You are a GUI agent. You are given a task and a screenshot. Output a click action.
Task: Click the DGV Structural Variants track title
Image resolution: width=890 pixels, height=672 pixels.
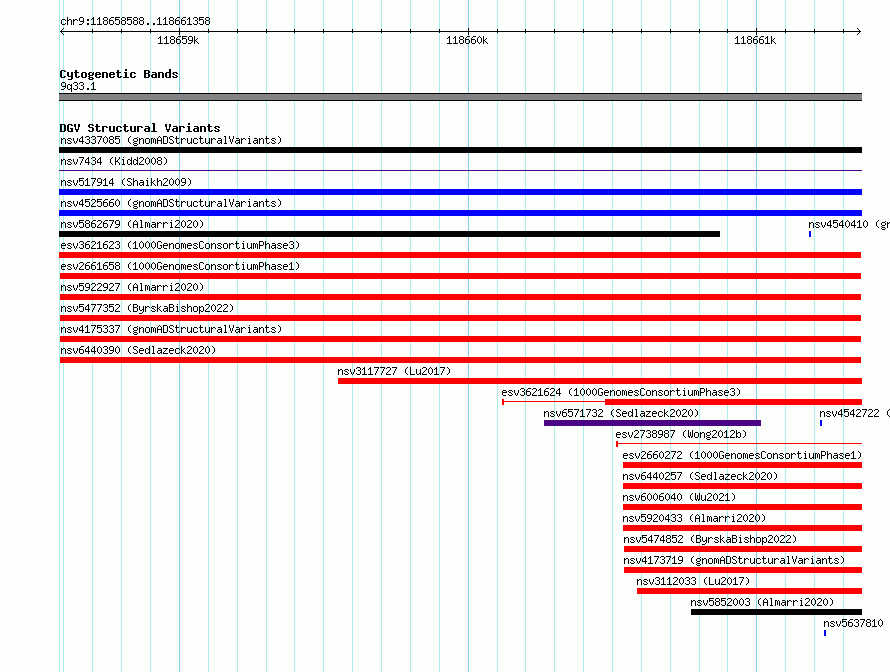pyautogui.click(x=140, y=128)
